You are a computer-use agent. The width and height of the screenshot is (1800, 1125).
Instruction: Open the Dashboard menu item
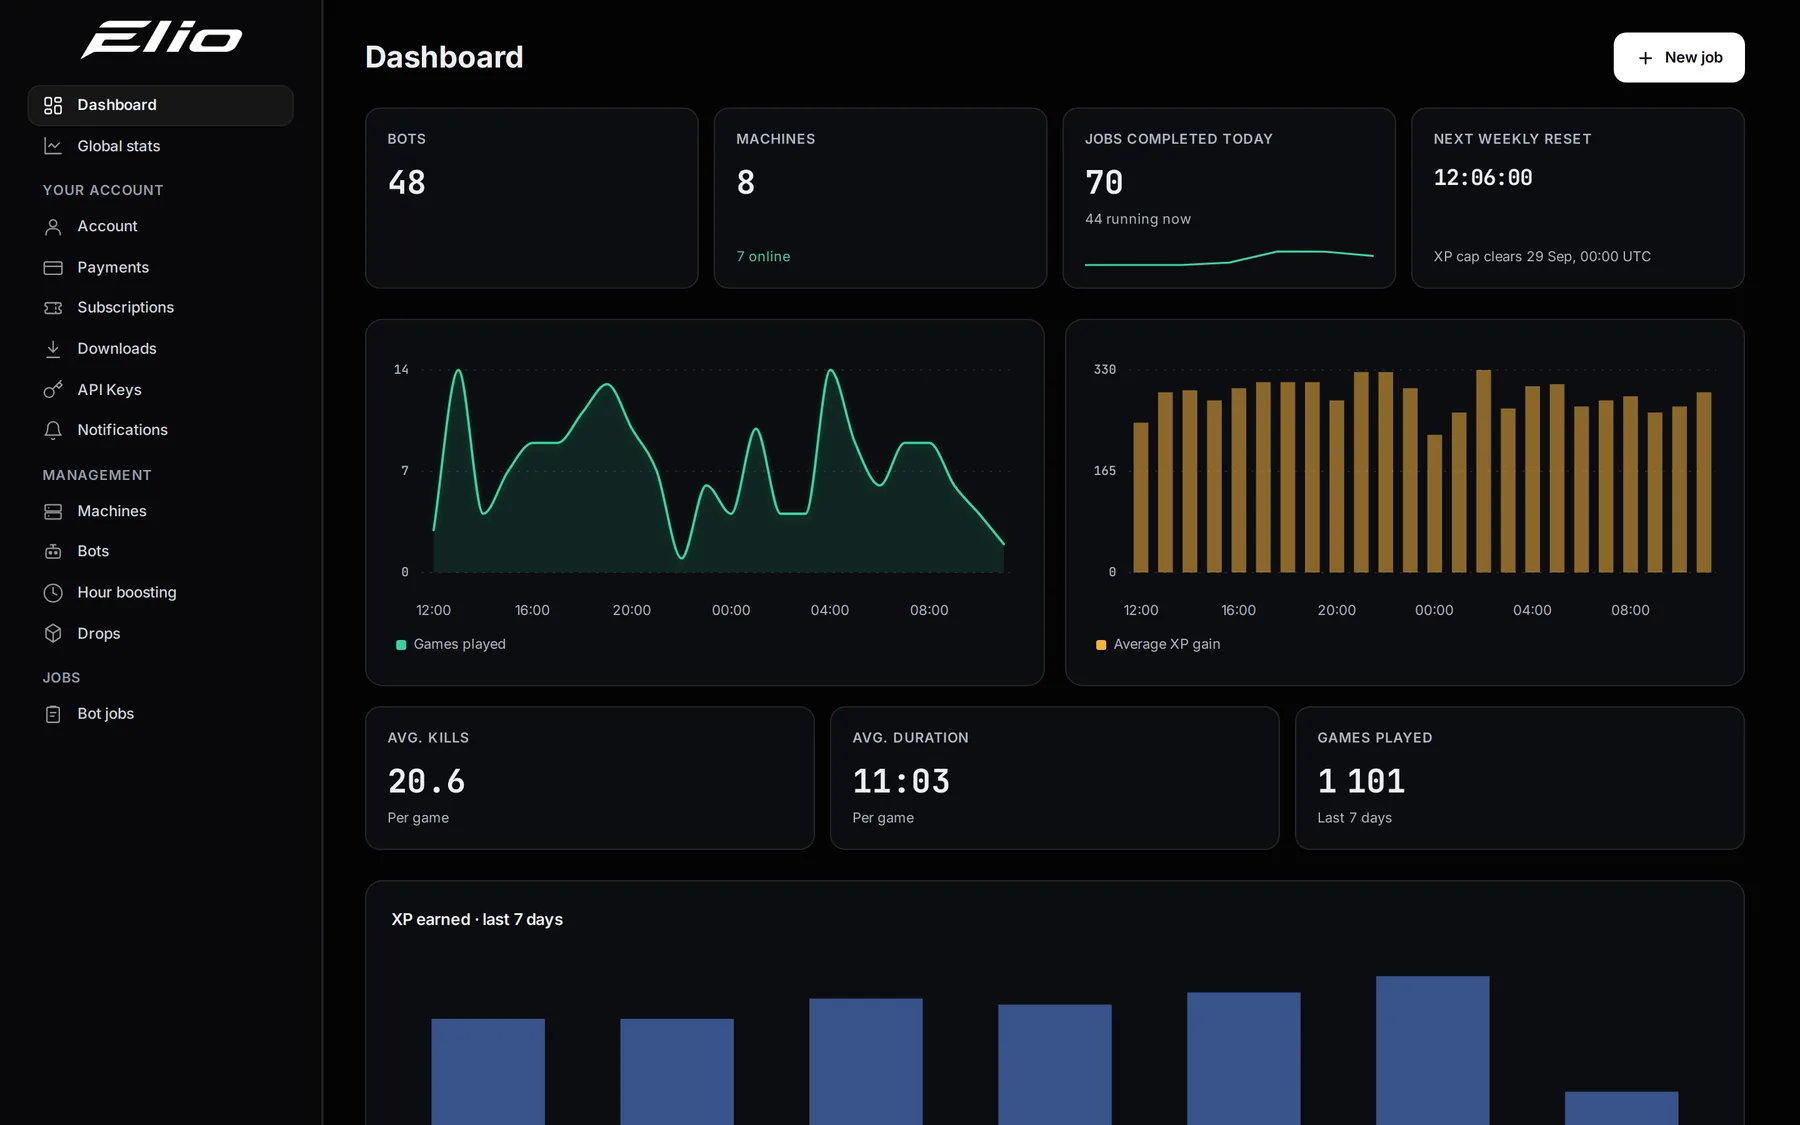[x=160, y=105]
